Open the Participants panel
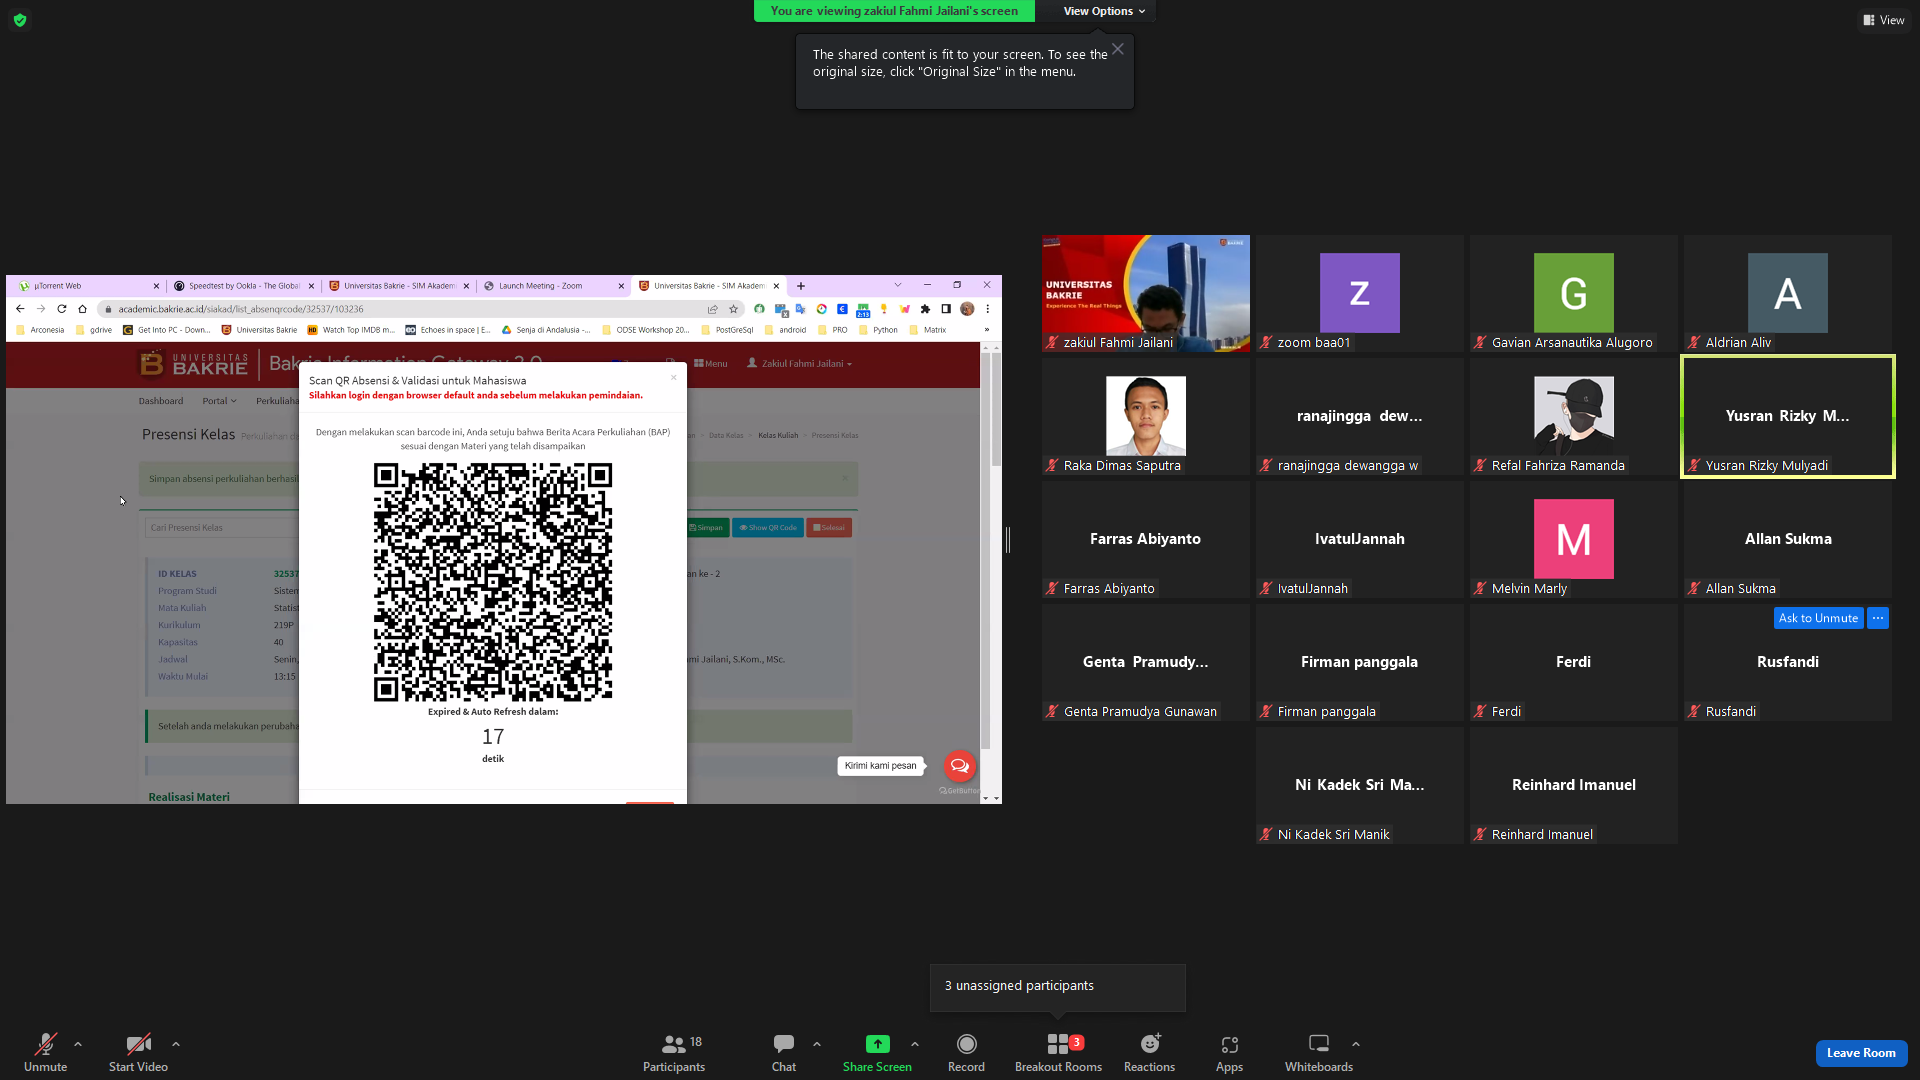The width and height of the screenshot is (1920, 1080). (x=674, y=1052)
